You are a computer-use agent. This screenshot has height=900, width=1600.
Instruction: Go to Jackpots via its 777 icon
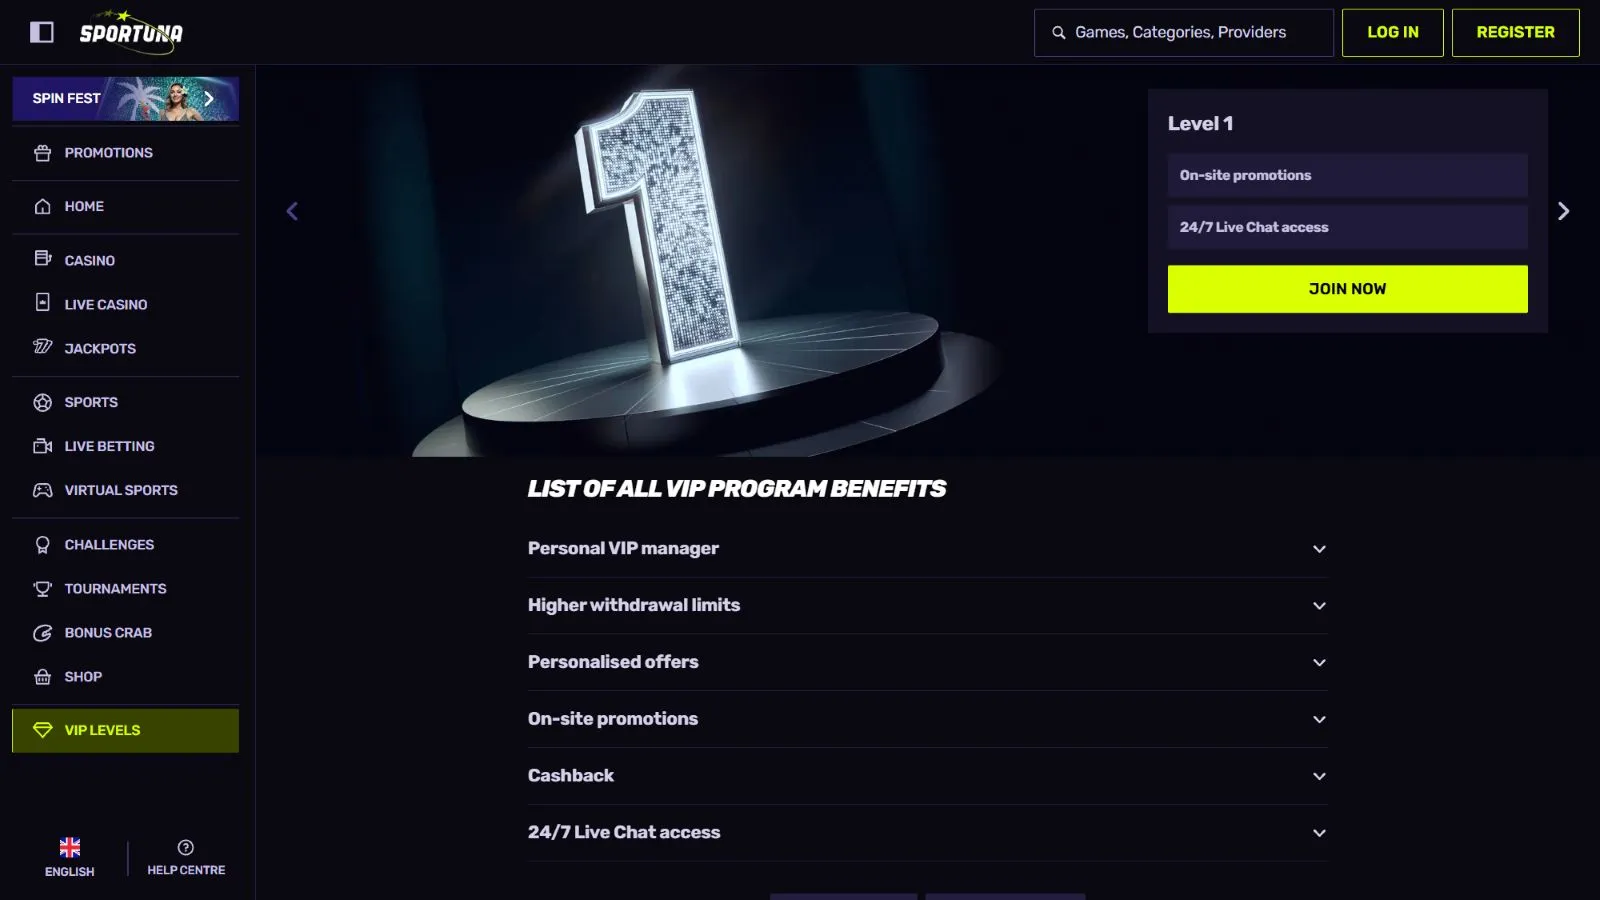click(42, 347)
